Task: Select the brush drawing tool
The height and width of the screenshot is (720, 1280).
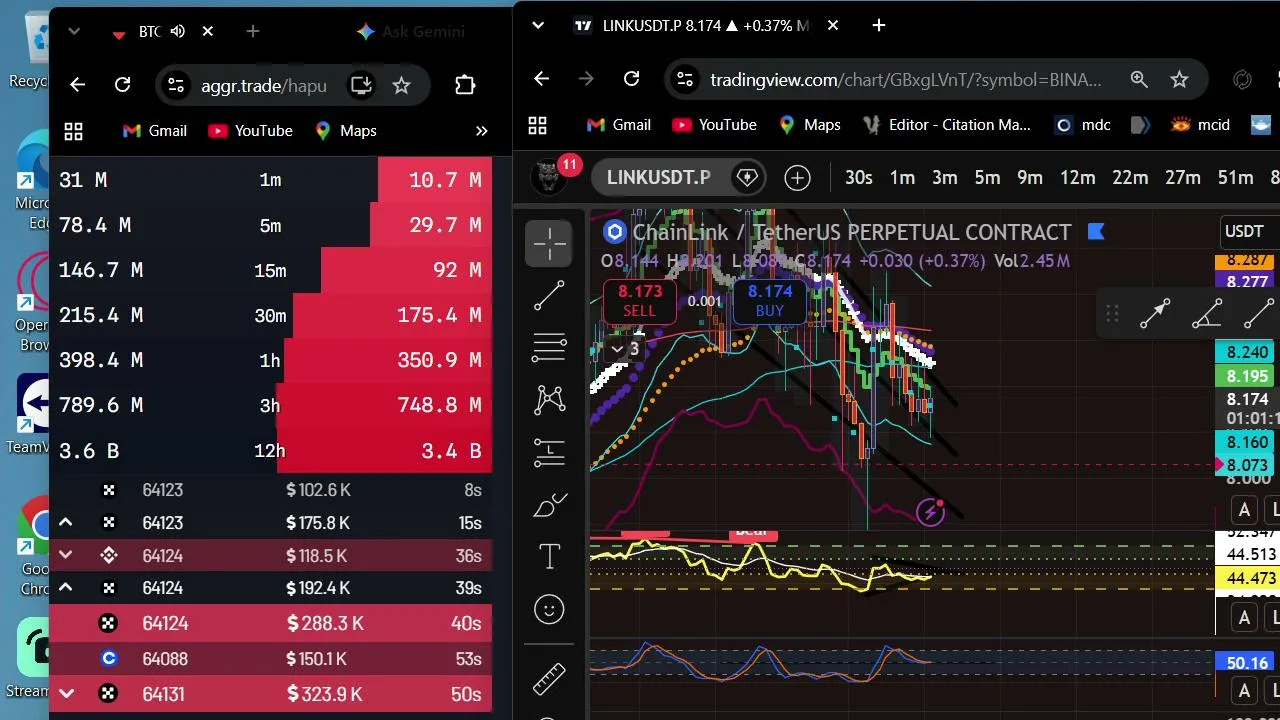Action: (550, 505)
